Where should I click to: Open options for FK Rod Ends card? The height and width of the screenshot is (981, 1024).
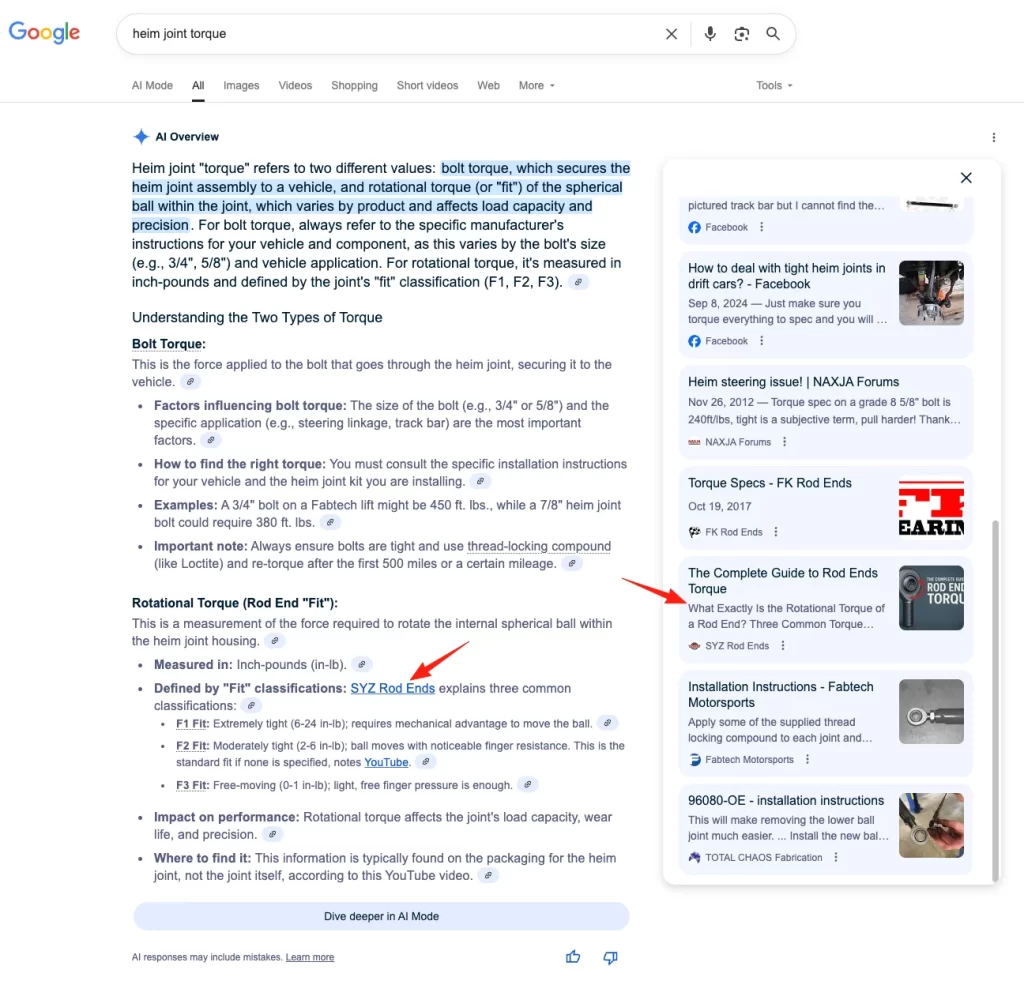click(x=776, y=532)
